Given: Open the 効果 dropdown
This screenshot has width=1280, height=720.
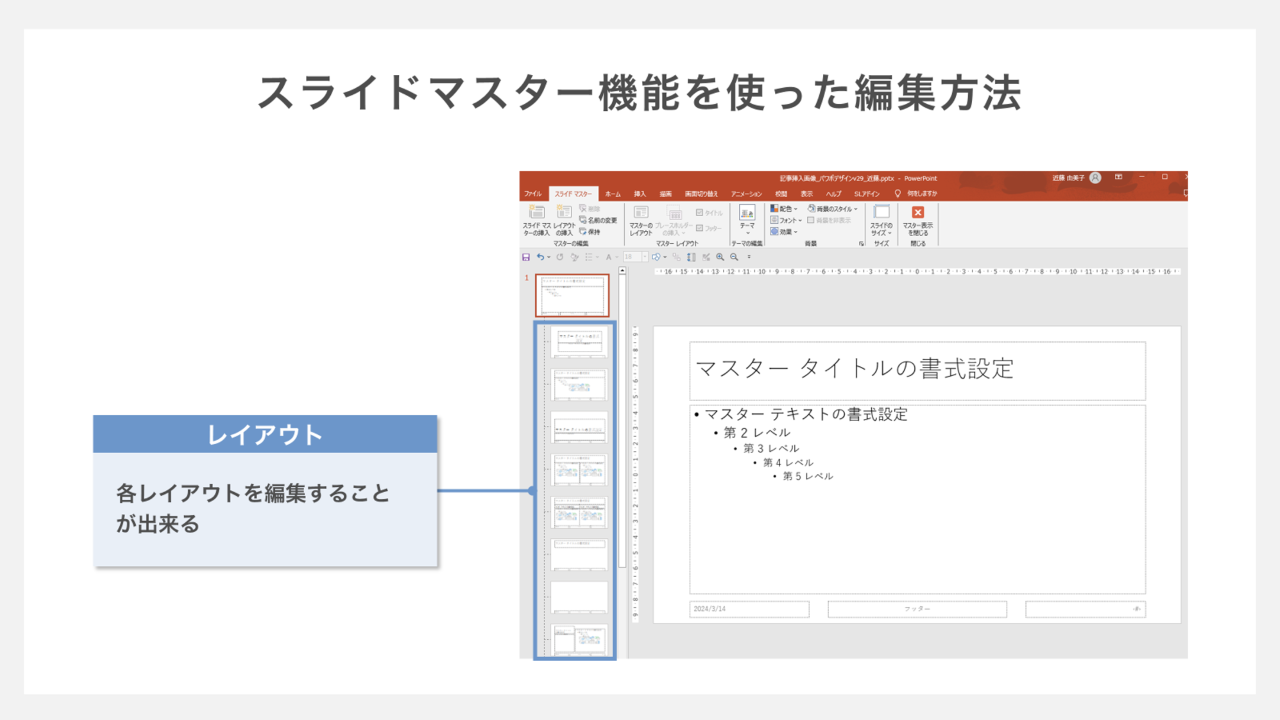Looking at the screenshot, I should 785,232.
